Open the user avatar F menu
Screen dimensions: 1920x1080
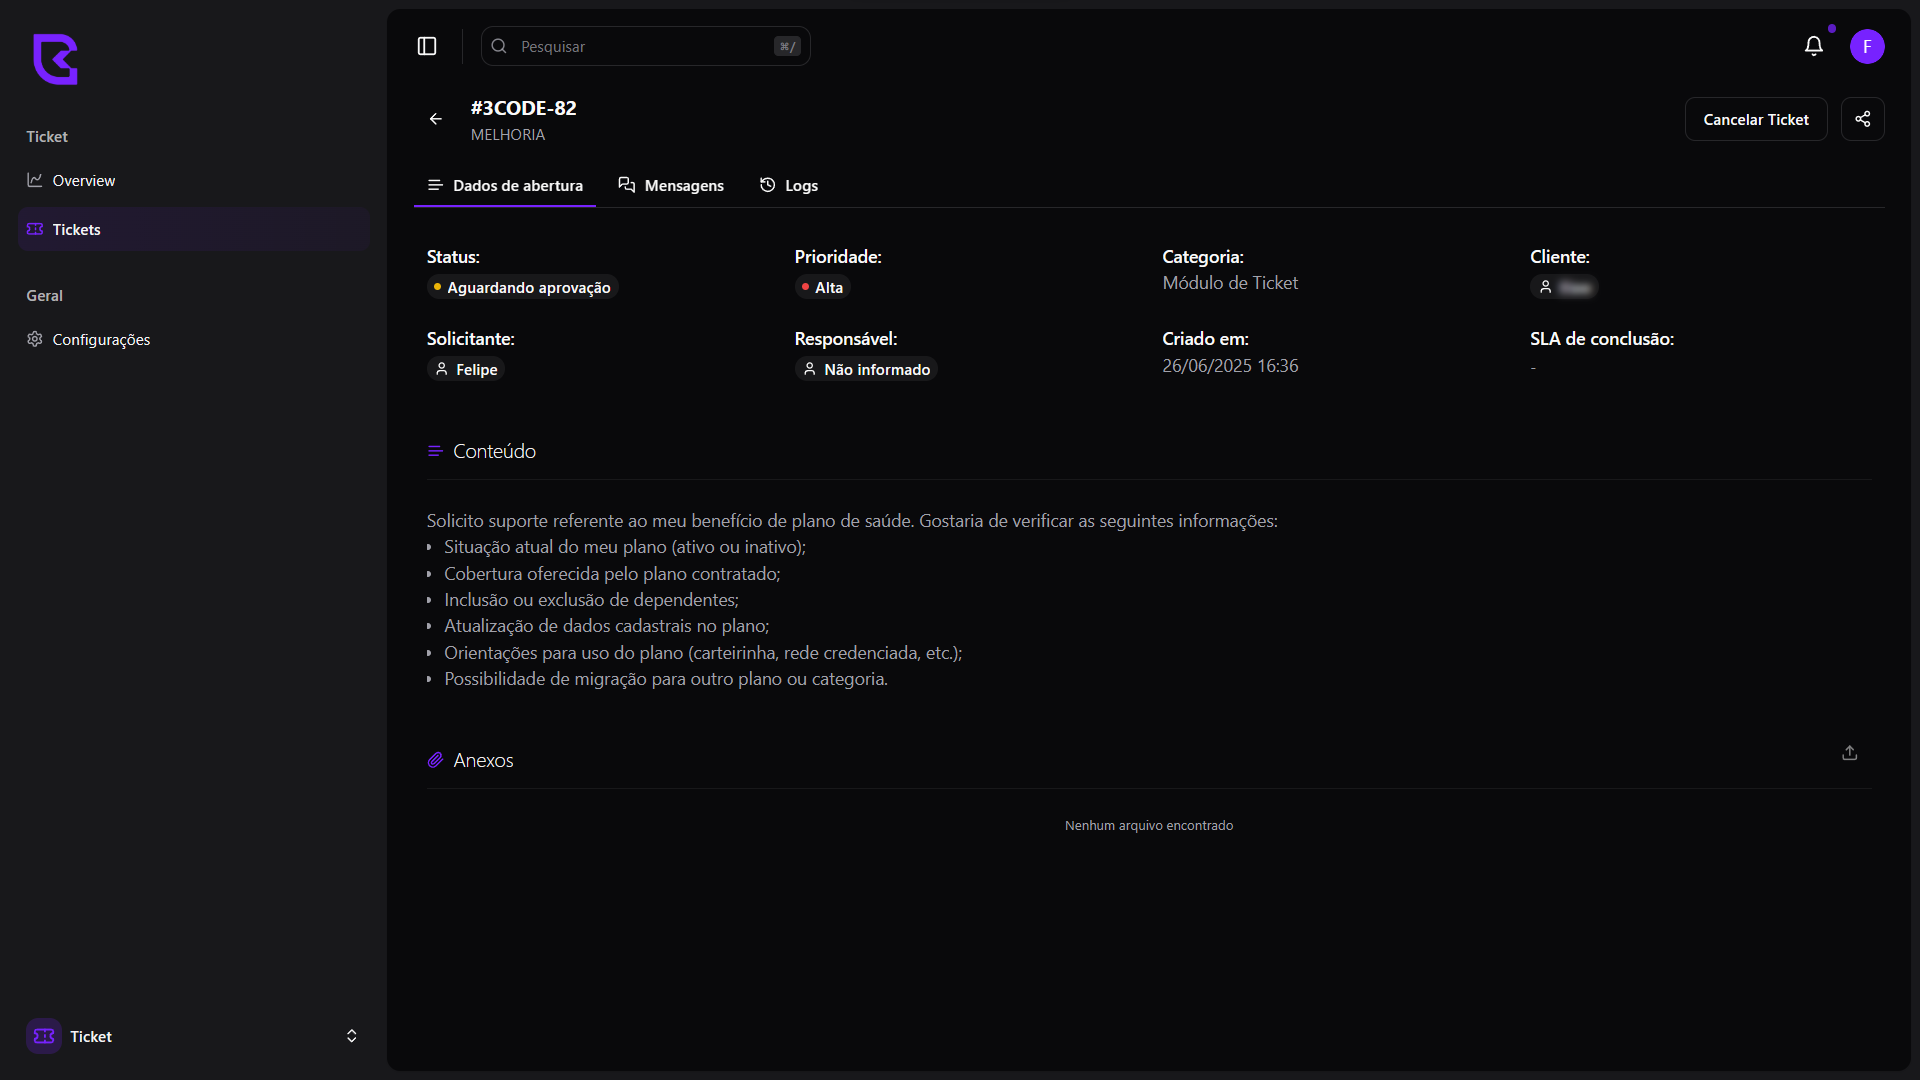(1866, 46)
